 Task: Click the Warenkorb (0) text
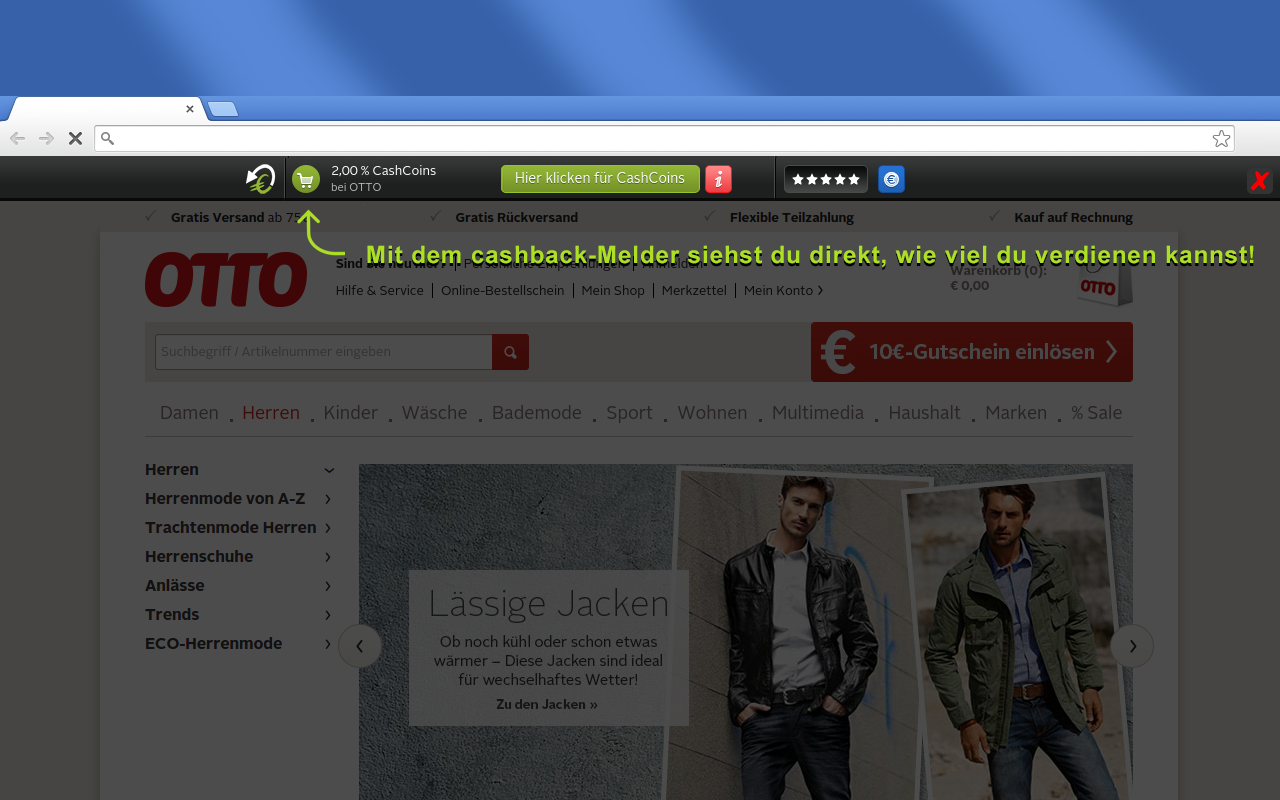(998, 270)
